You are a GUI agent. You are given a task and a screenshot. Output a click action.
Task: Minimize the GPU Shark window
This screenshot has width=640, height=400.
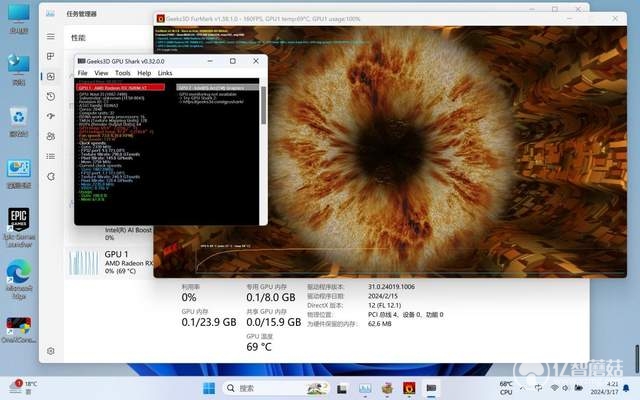point(210,61)
